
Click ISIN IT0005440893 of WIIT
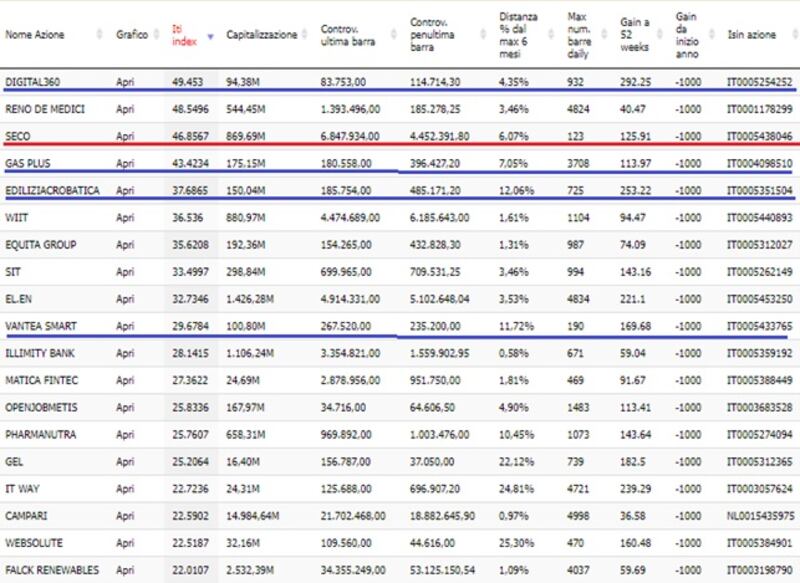click(x=760, y=218)
